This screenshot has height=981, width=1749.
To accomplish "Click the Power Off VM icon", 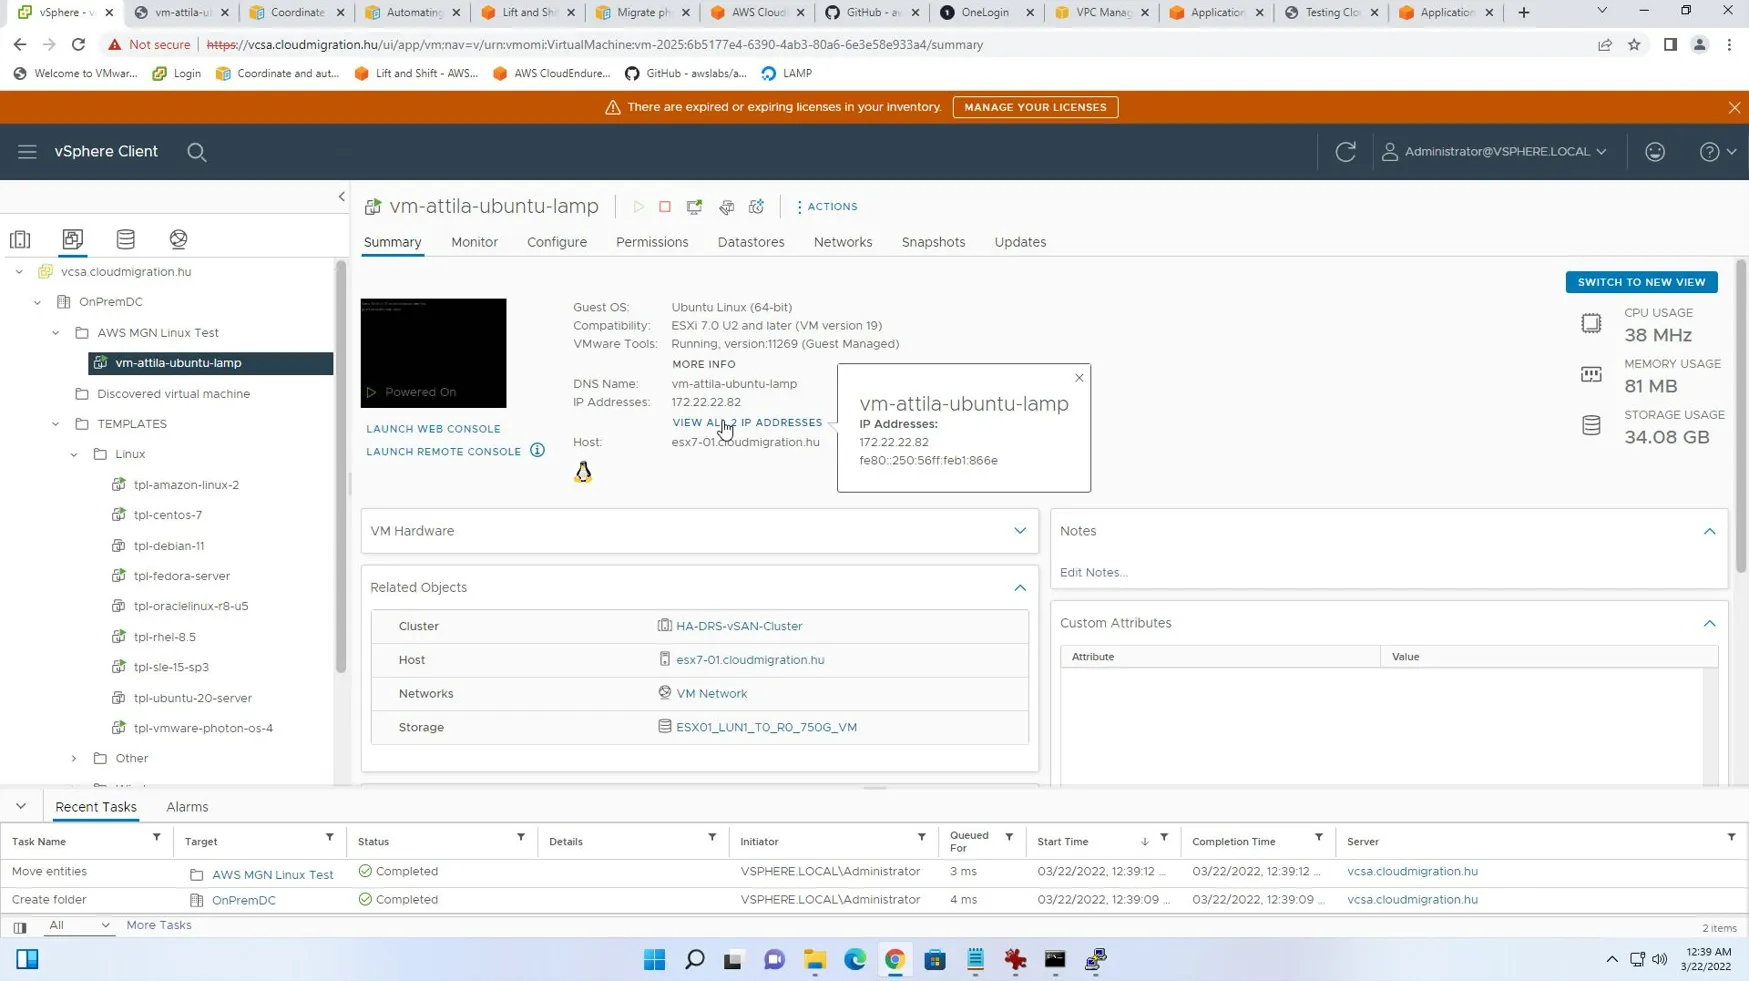I will [665, 207].
